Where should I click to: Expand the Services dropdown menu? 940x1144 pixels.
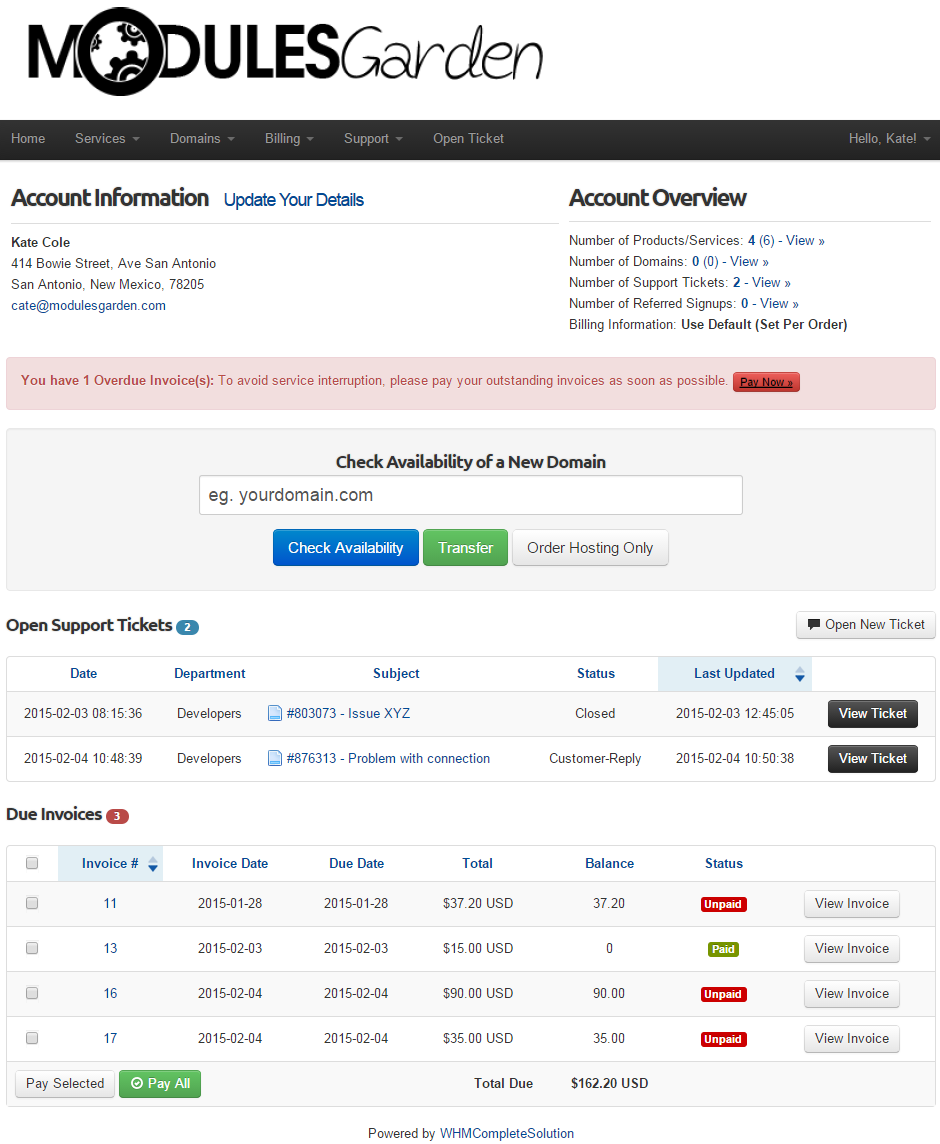[107, 139]
